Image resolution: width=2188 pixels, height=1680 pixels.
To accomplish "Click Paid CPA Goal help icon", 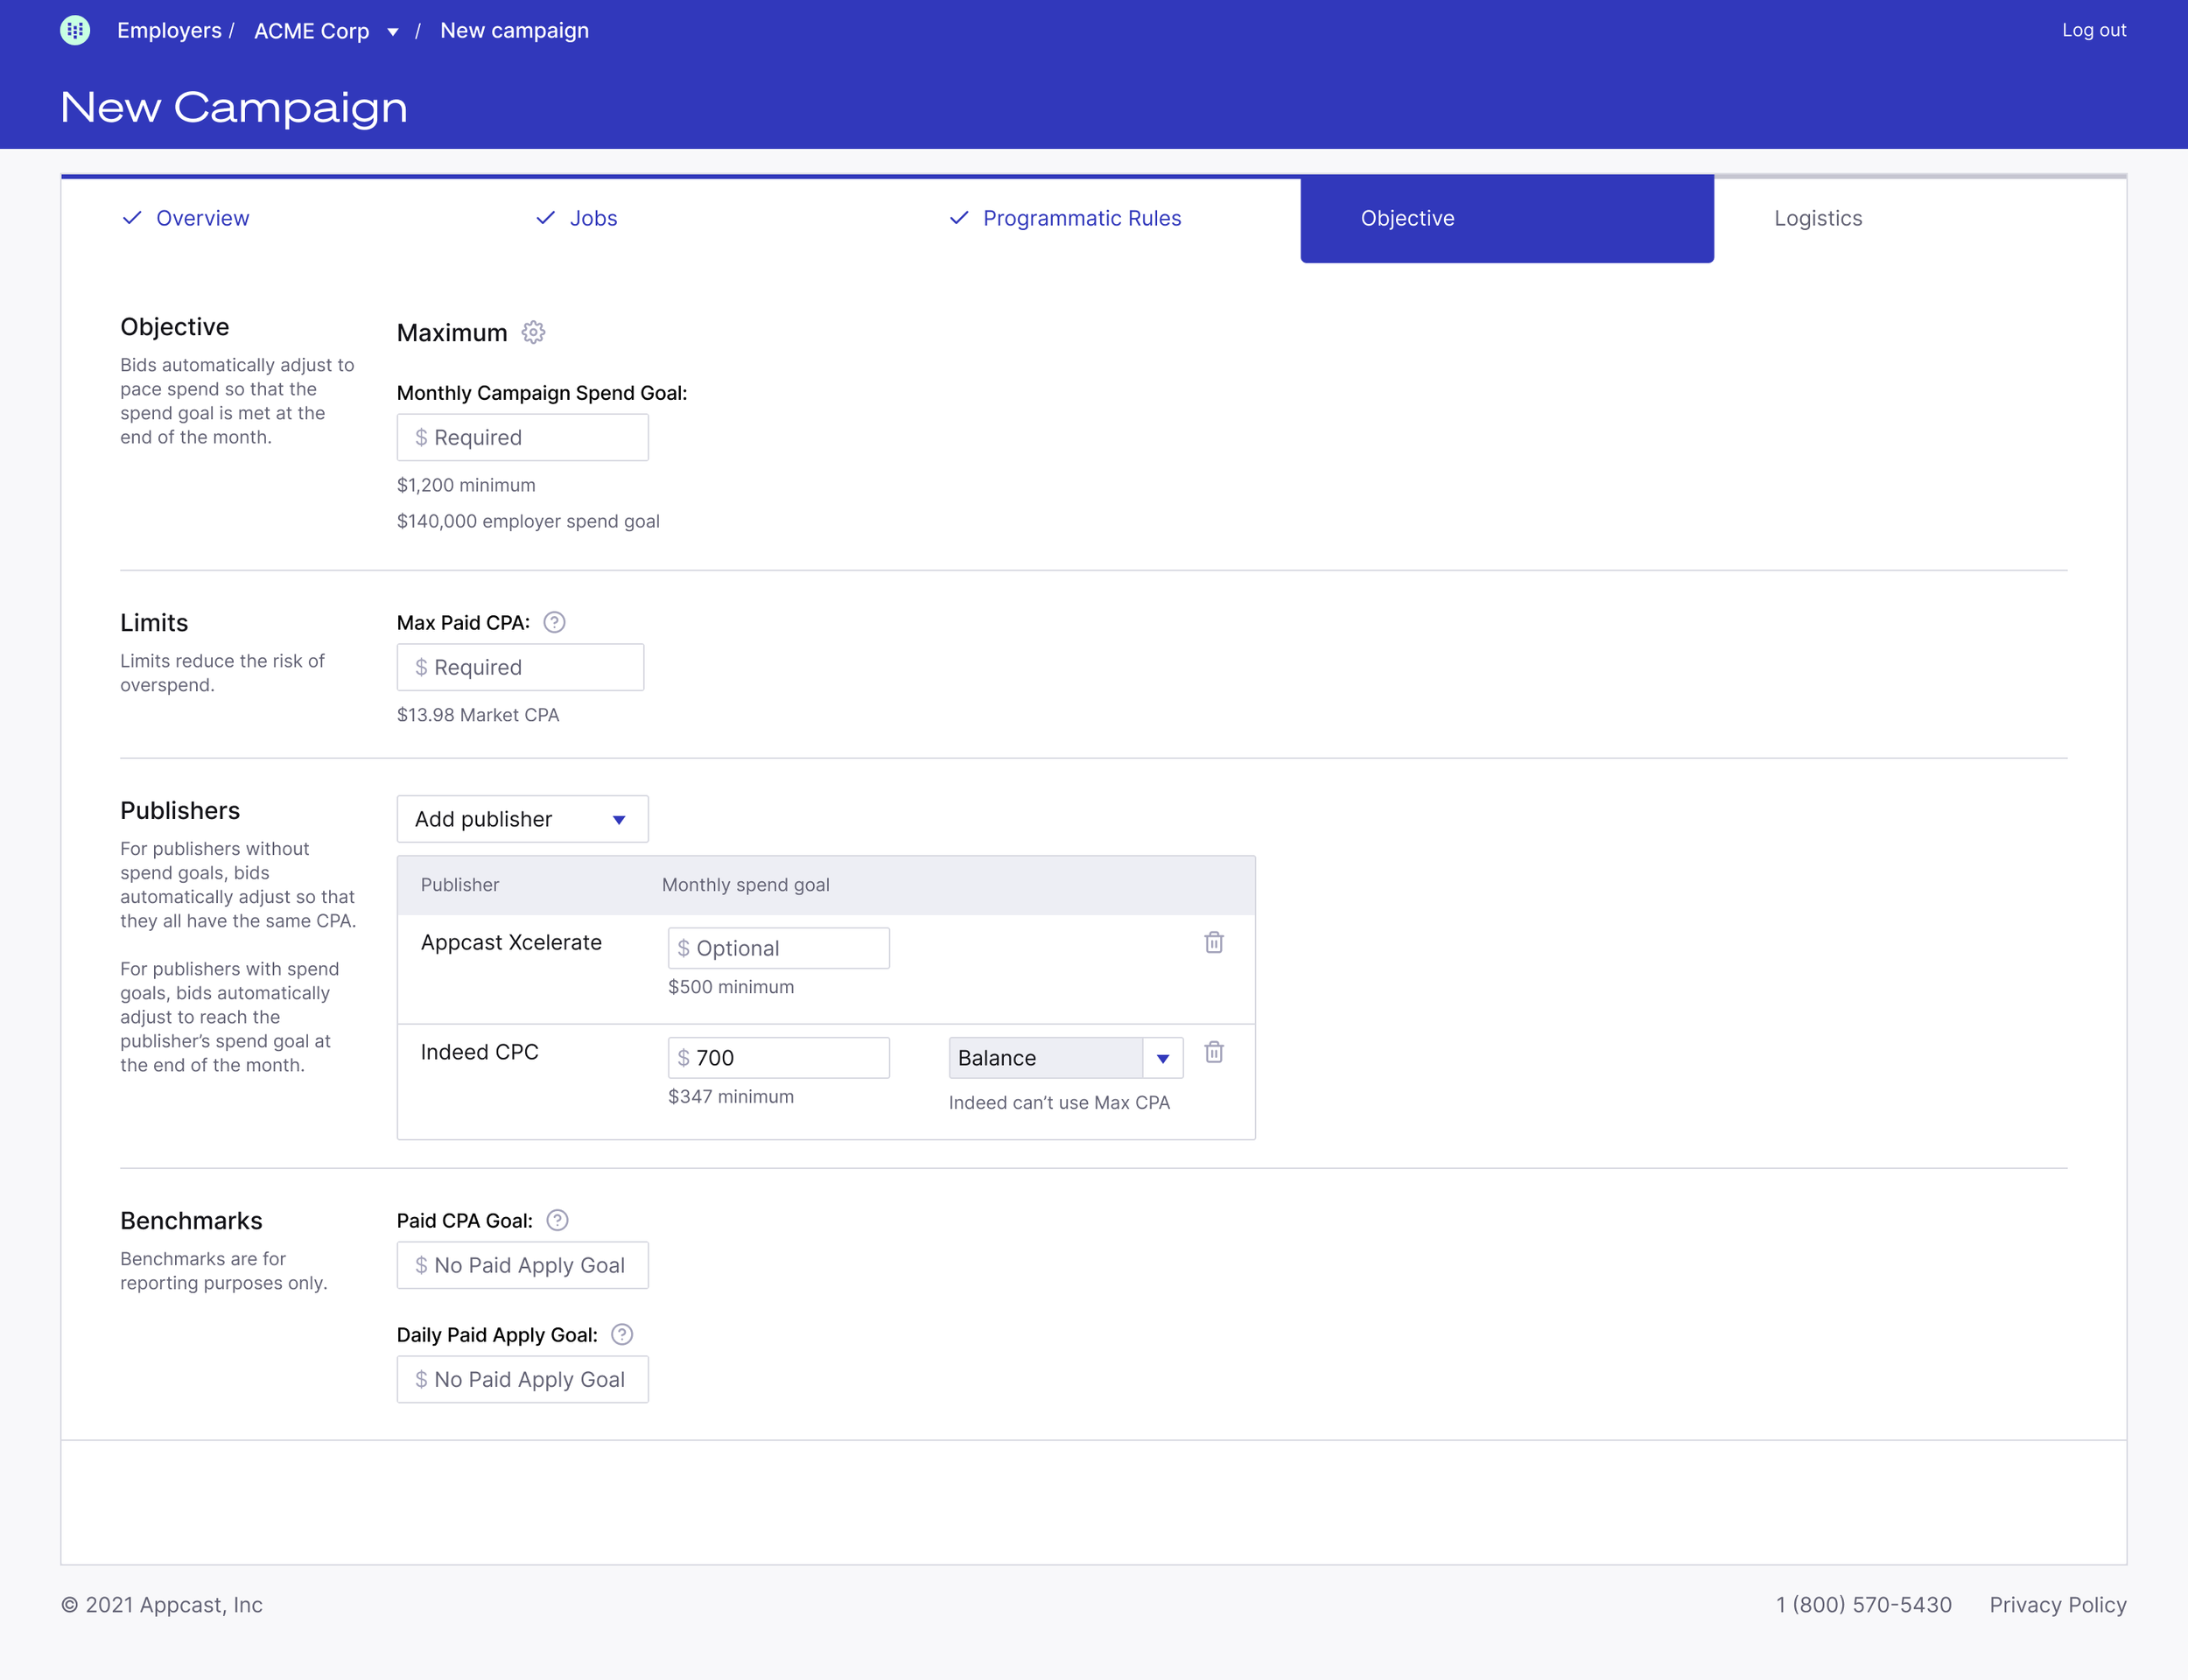I will point(557,1220).
